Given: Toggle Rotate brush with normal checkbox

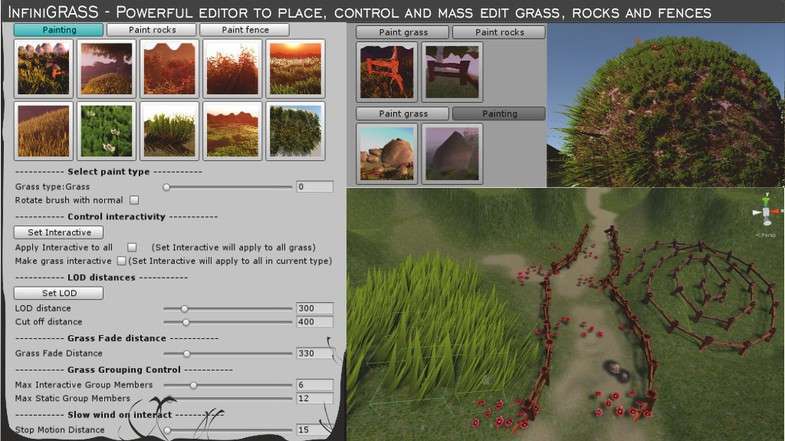Looking at the screenshot, I should pyautogui.click(x=134, y=200).
